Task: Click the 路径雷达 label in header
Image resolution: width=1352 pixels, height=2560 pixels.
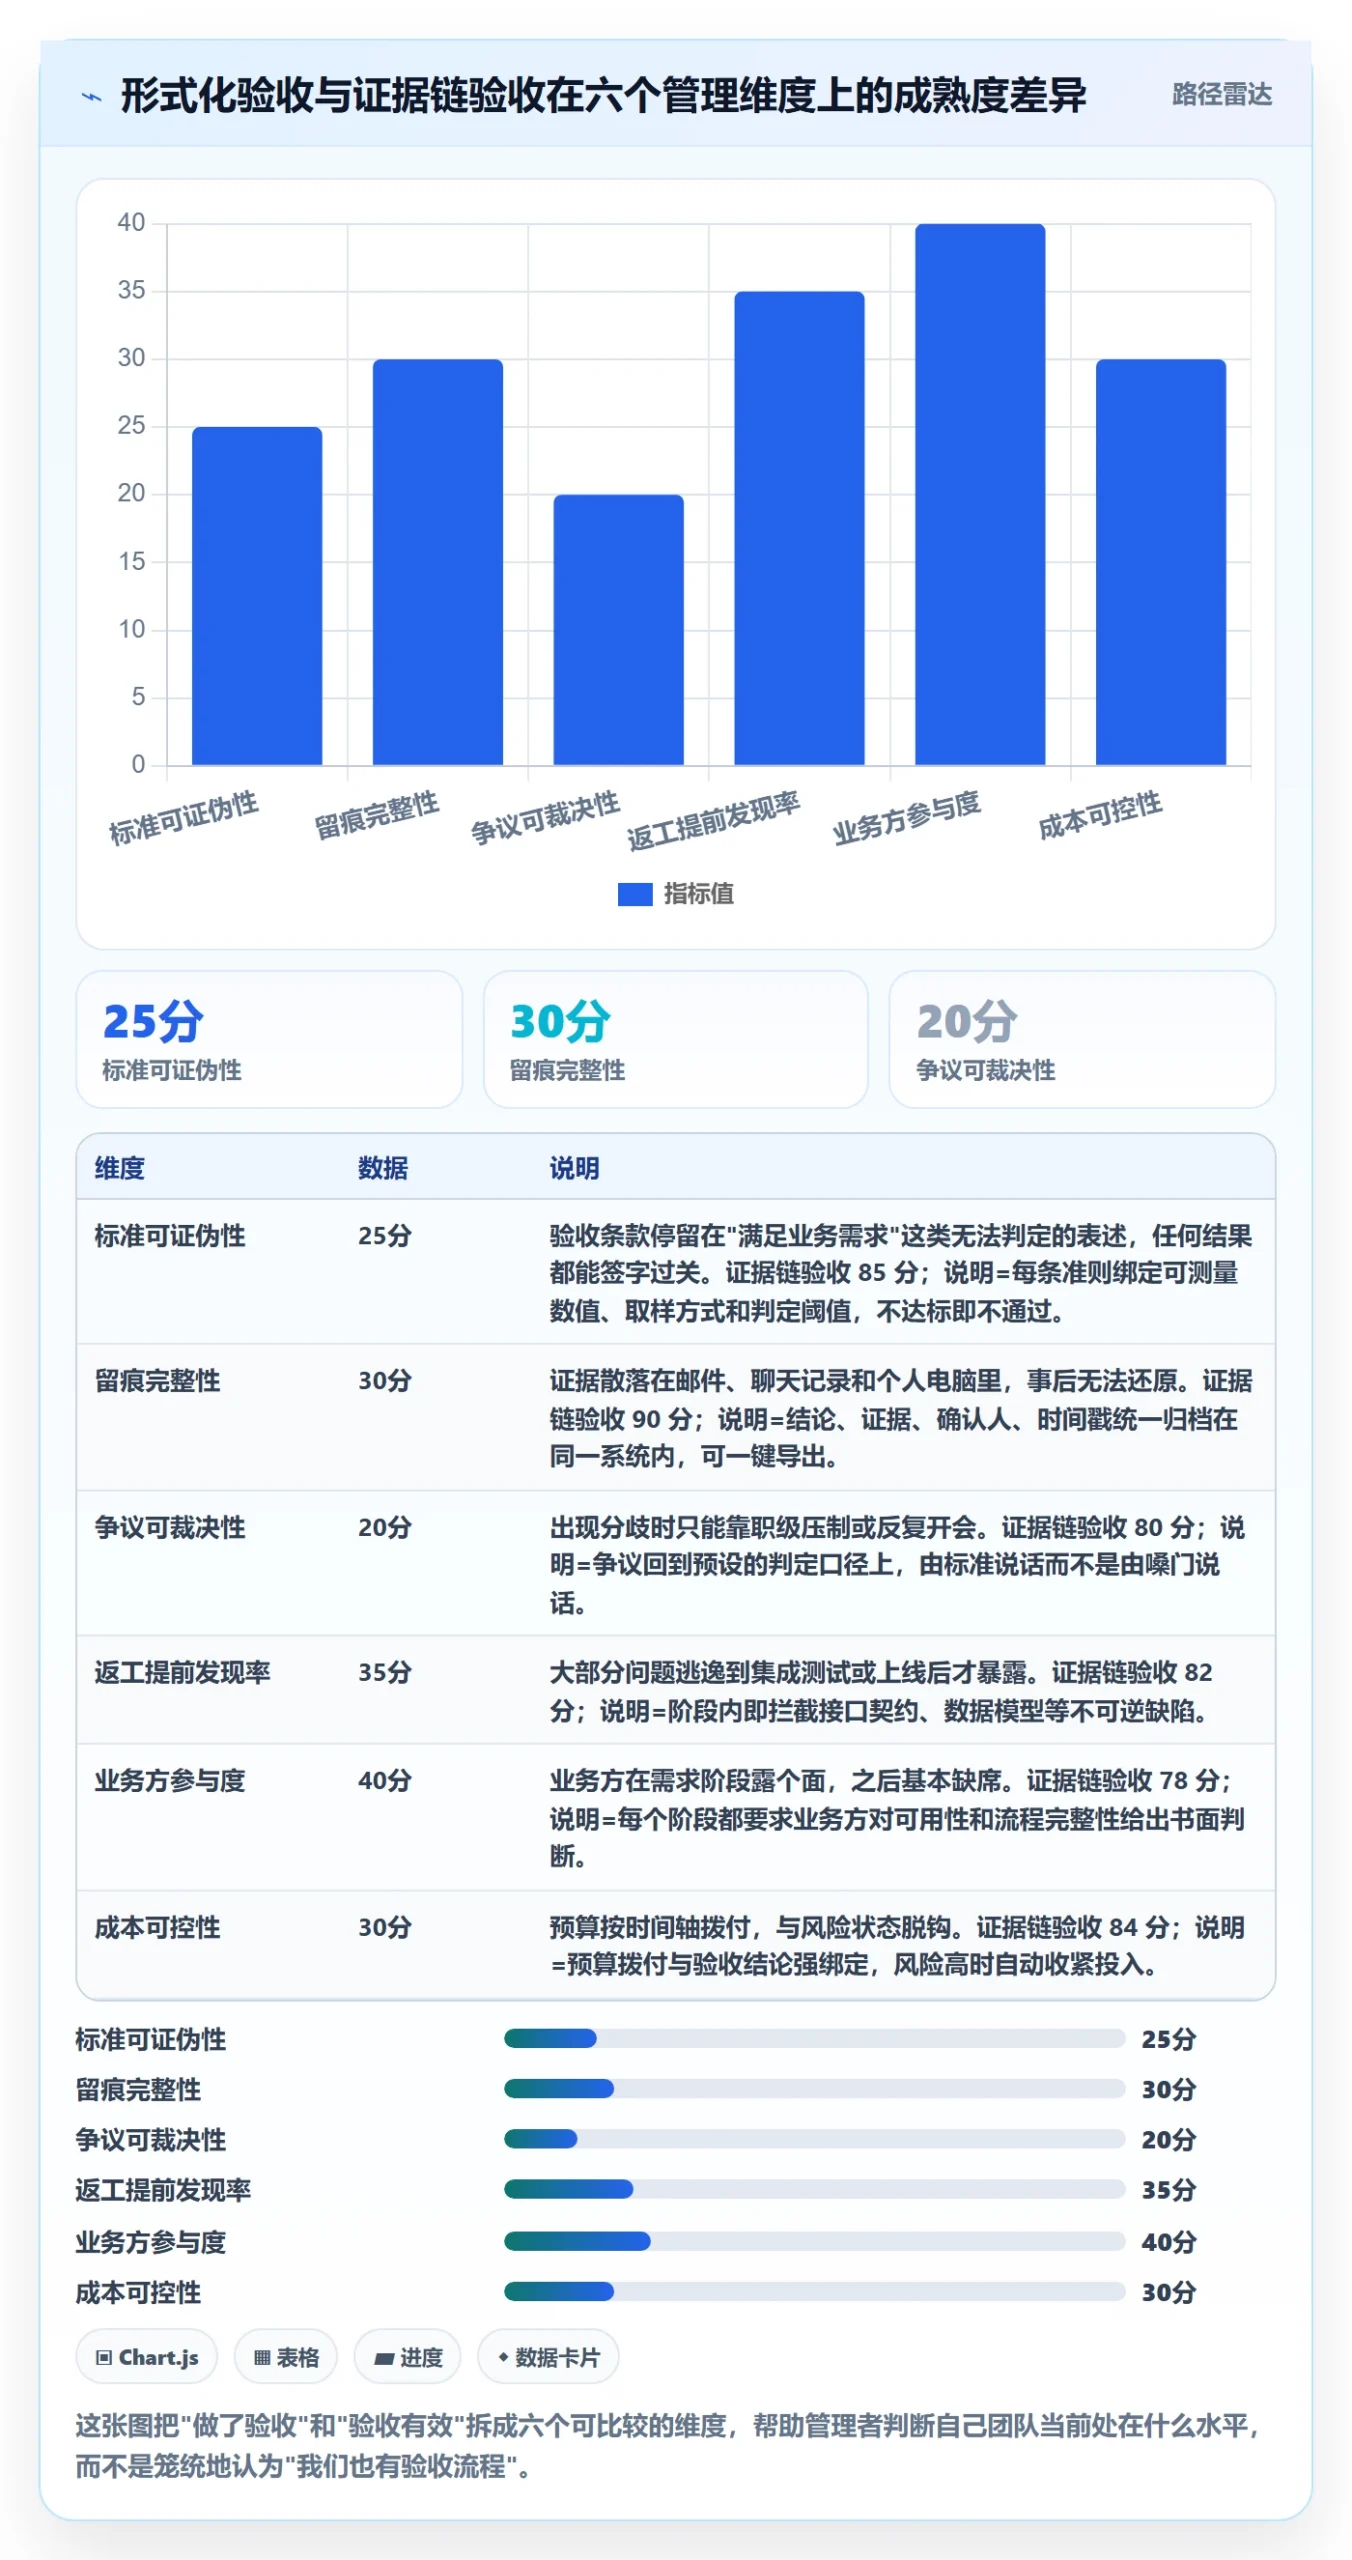Action: click(1221, 95)
